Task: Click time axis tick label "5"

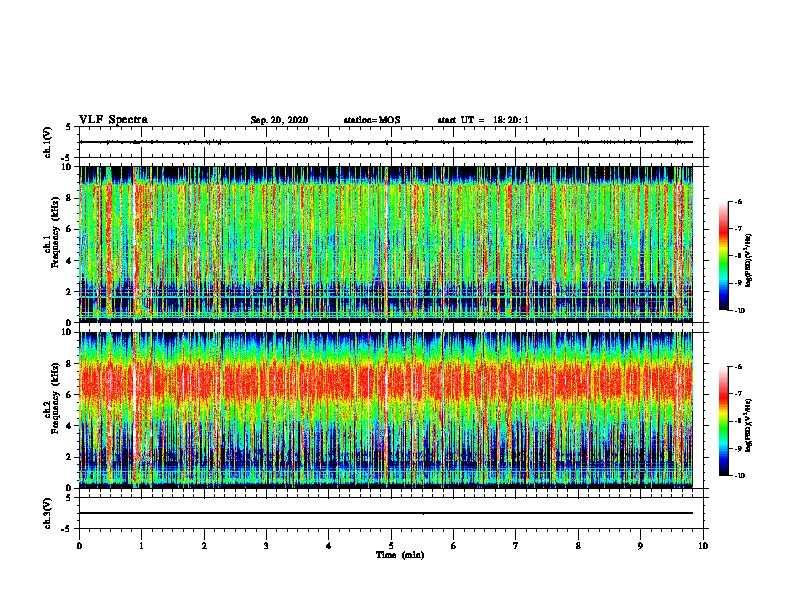Action: (x=391, y=546)
